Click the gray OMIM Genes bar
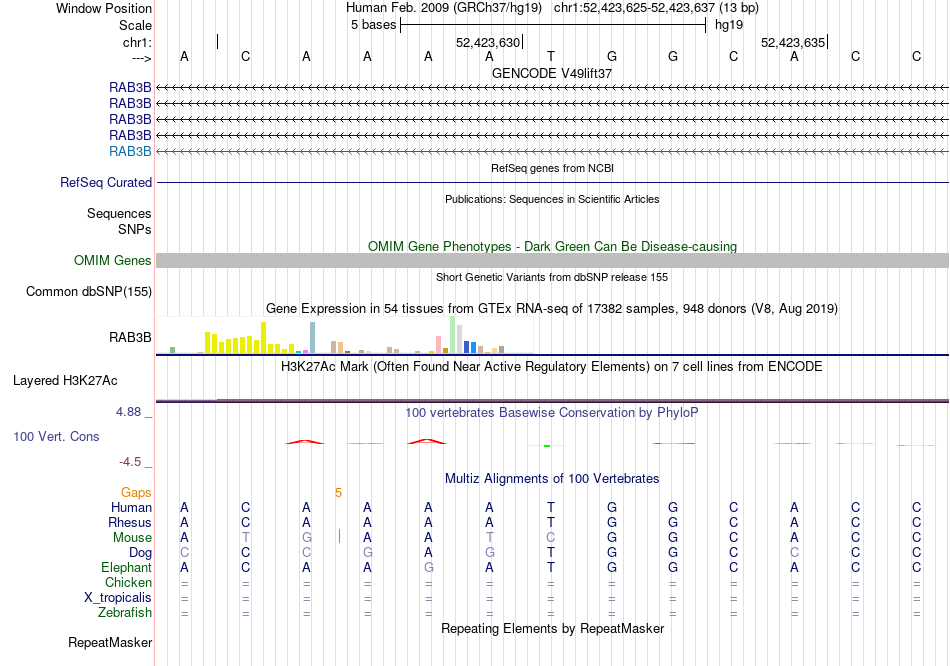This screenshot has height=666, width=950. point(552,261)
